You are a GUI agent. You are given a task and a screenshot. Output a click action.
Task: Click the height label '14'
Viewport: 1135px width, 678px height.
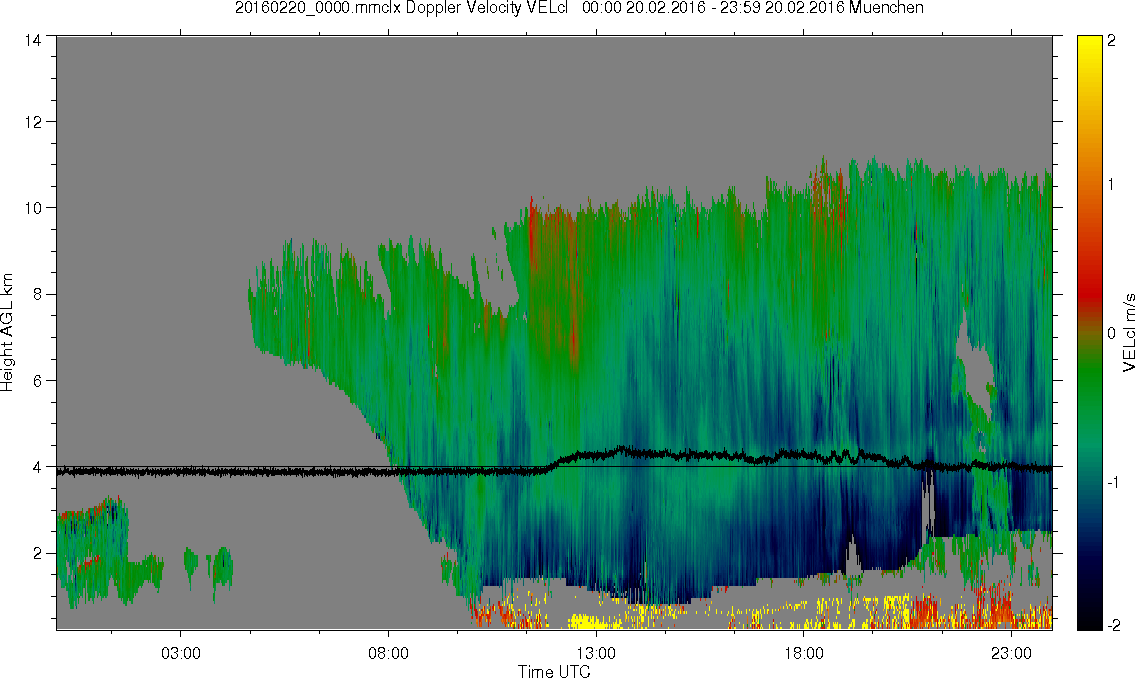[x=33, y=41]
